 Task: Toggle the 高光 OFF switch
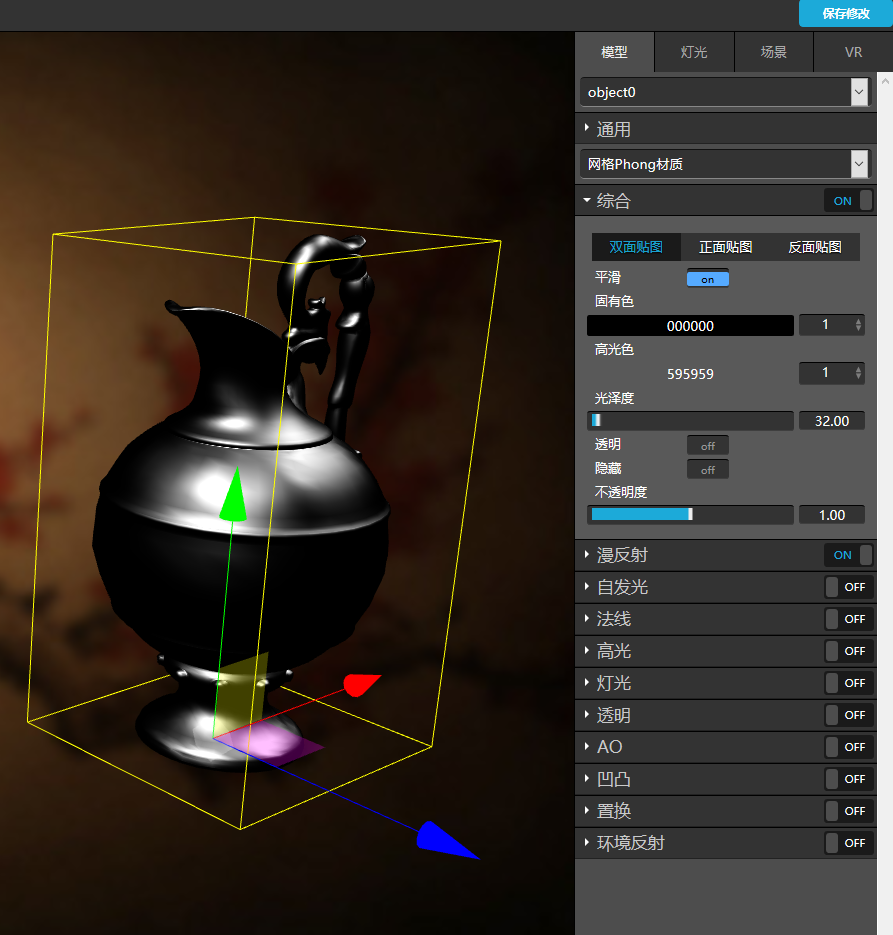(x=848, y=651)
